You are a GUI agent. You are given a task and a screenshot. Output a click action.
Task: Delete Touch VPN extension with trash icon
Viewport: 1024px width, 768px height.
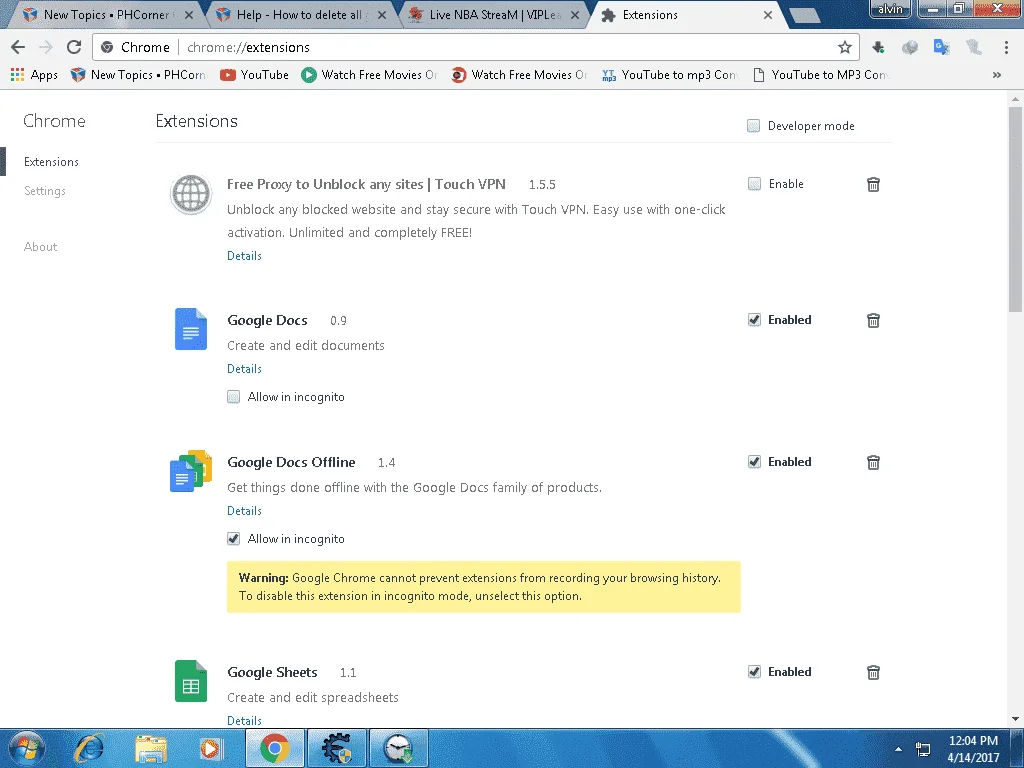click(x=873, y=184)
